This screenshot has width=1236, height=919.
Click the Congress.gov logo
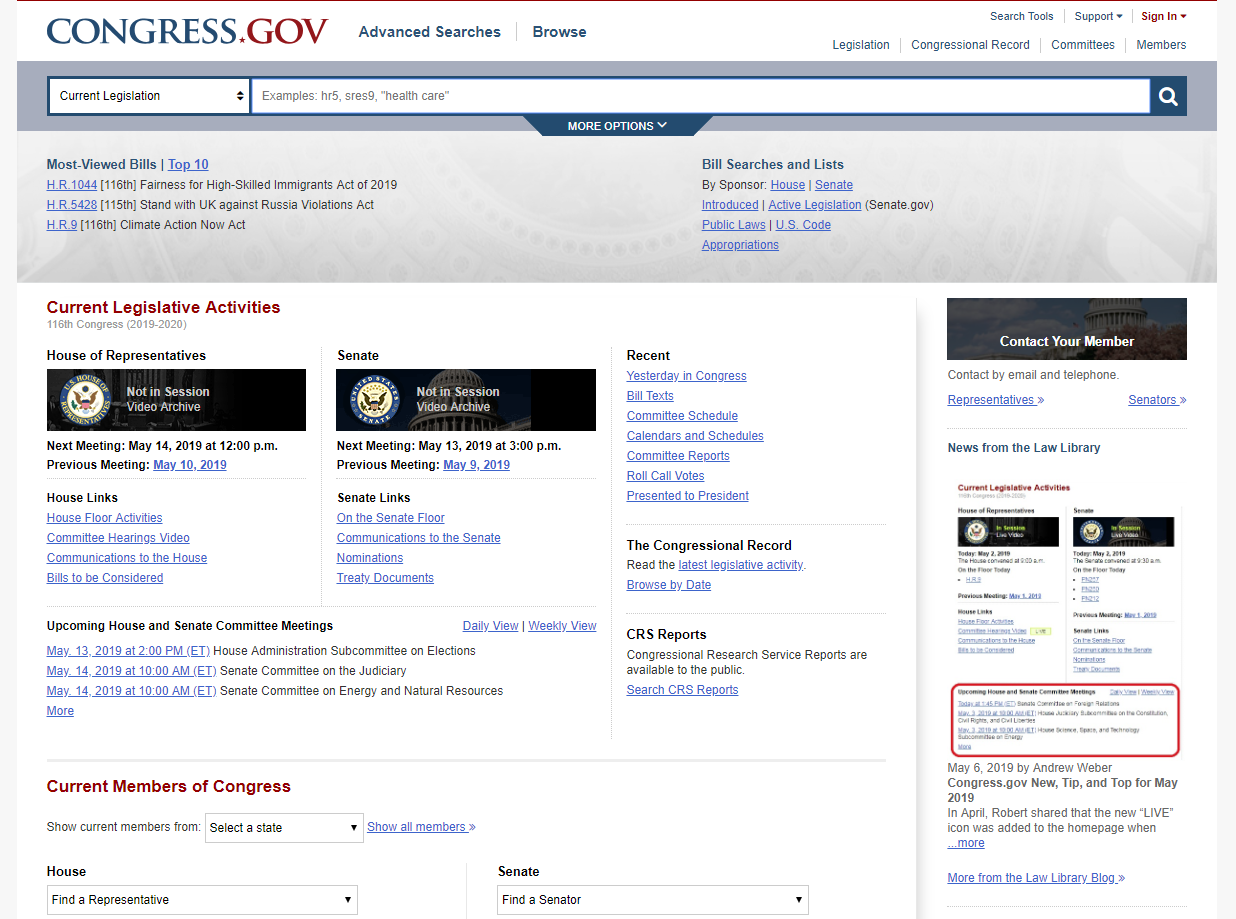pyautogui.click(x=186, y=31)
